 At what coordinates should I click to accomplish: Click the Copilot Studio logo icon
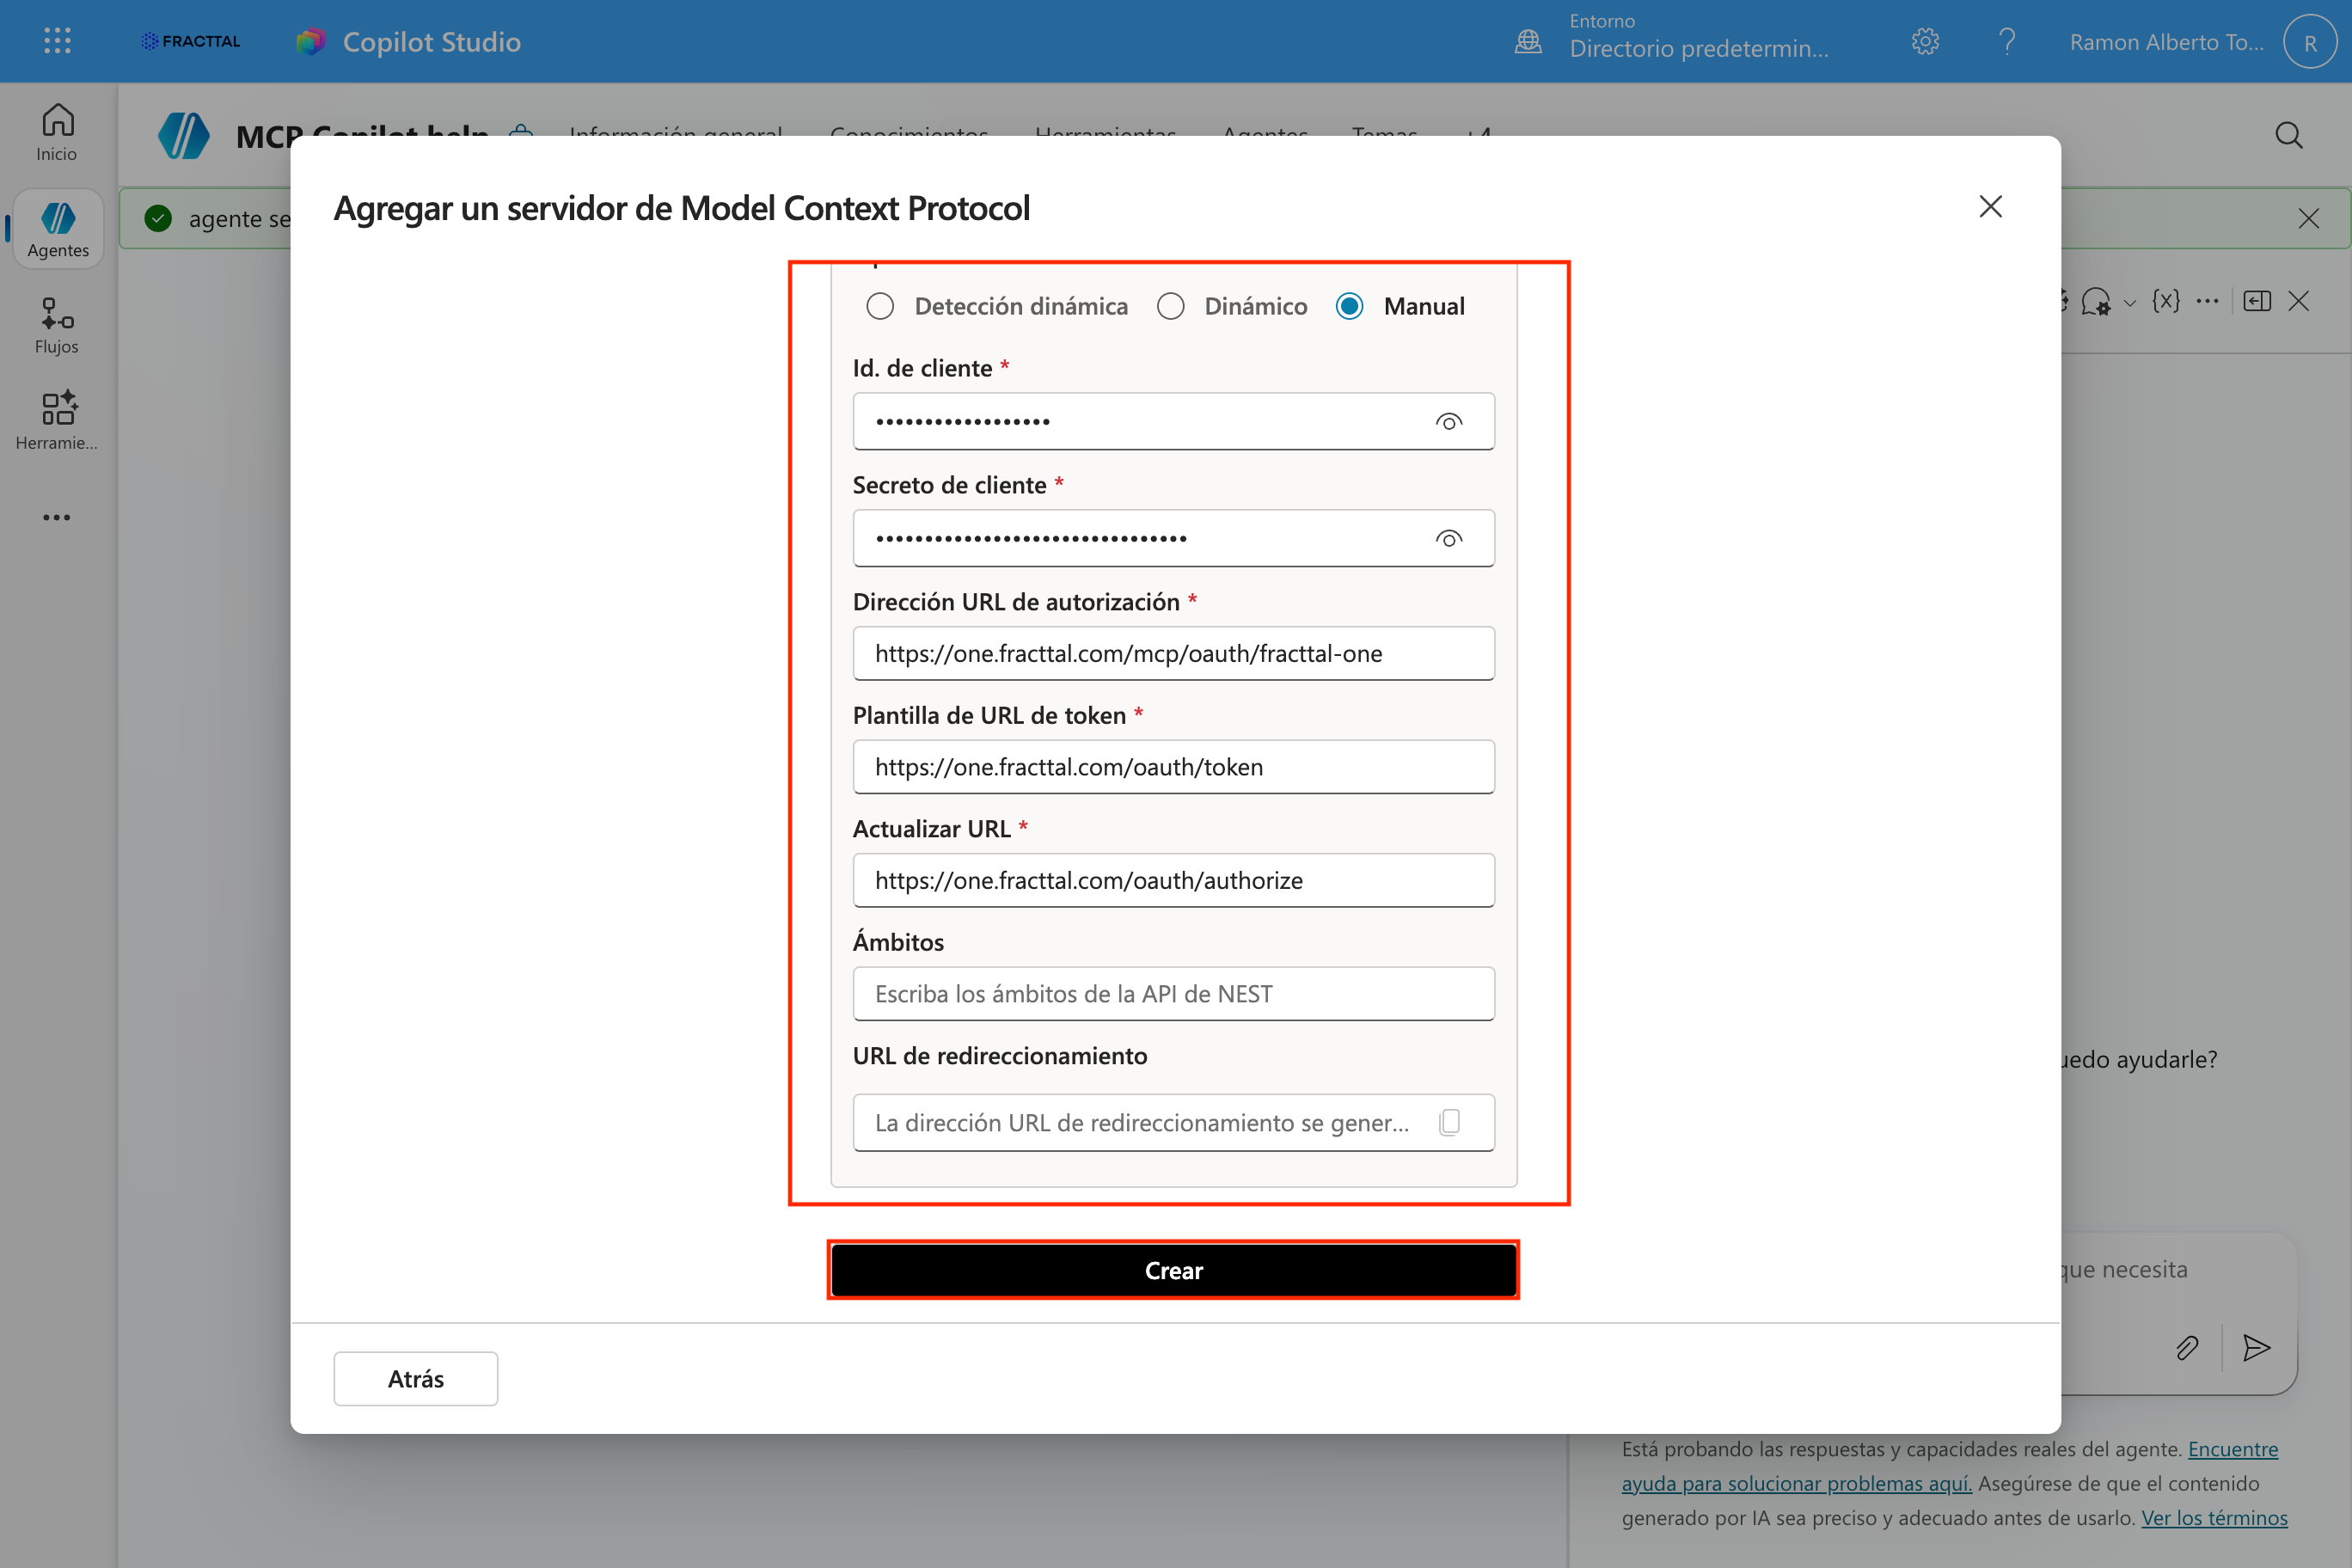(x=311, y=41)
